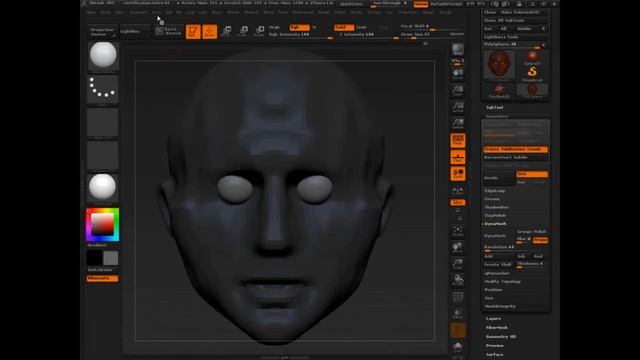The image size is (640, 360).
Task: Click the Move view icon in right shelf
Action: (x=458, y=247)
